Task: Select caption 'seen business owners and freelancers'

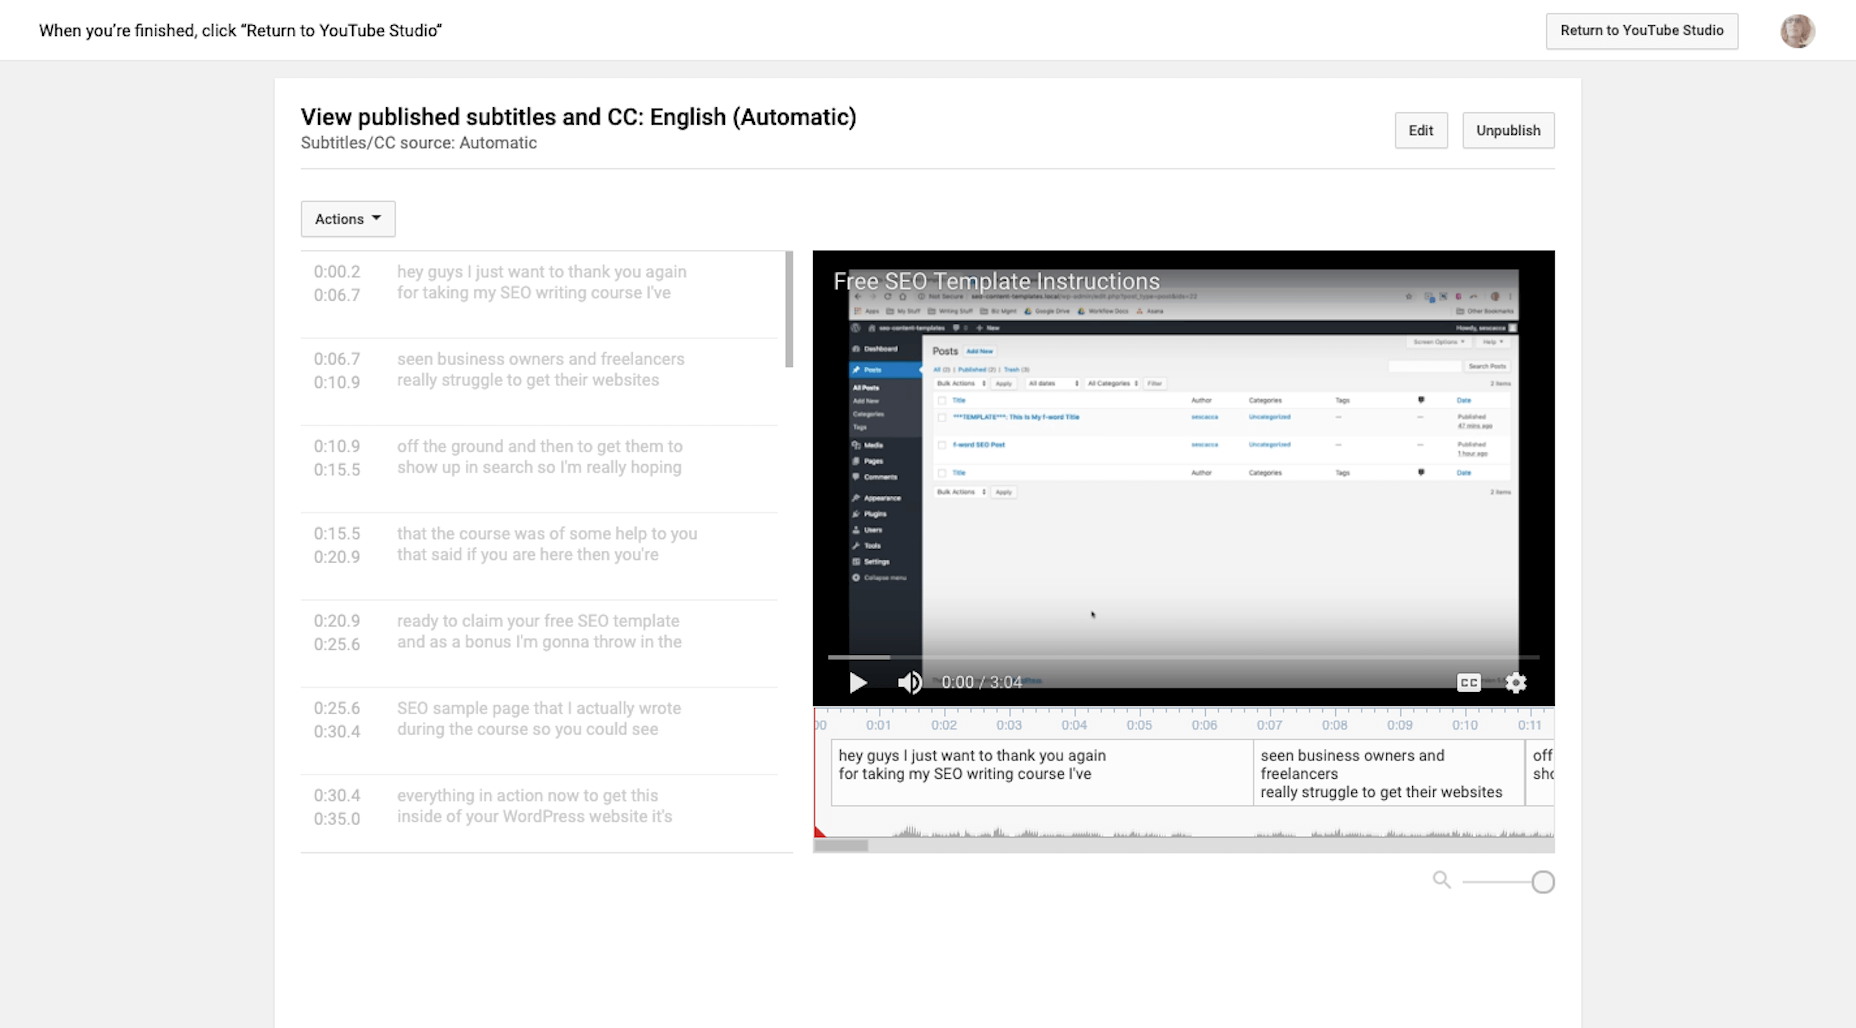Action: click(540, 382)
